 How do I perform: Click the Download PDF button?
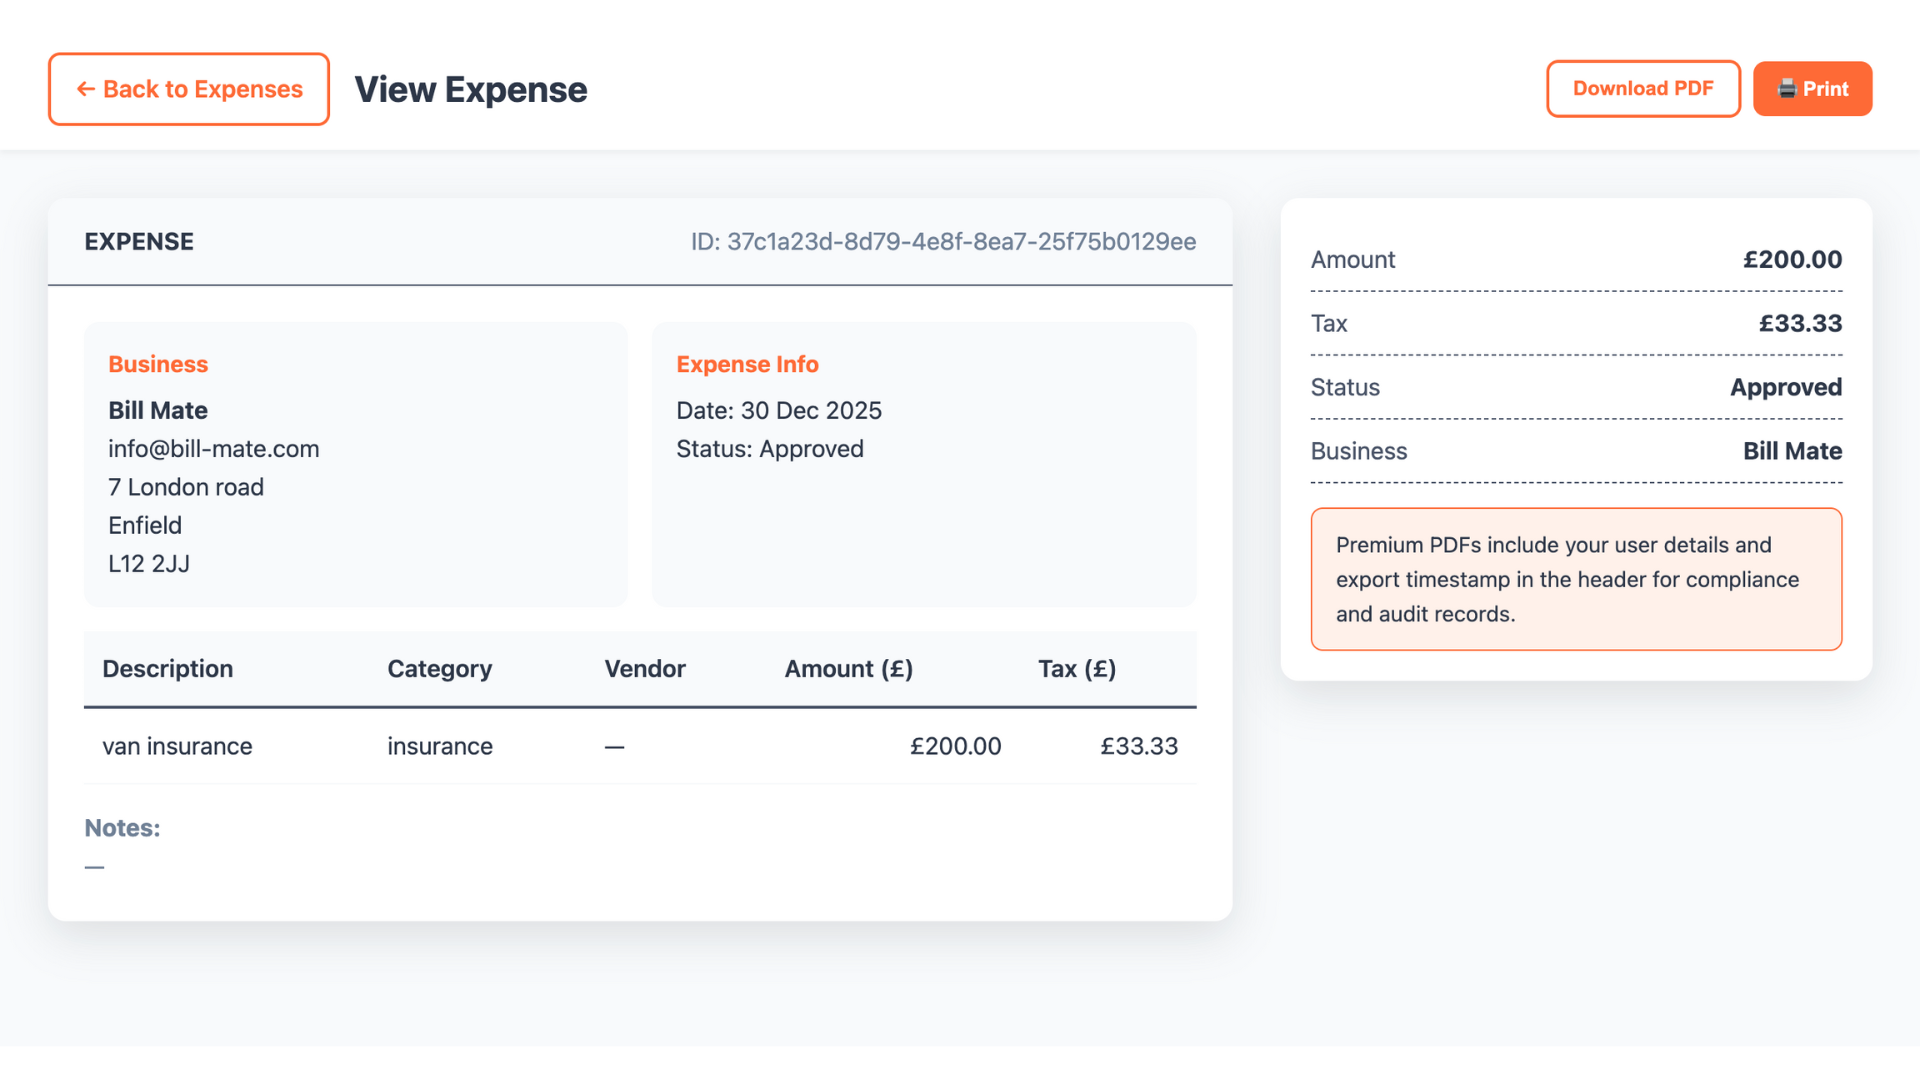click(1643, 88)
